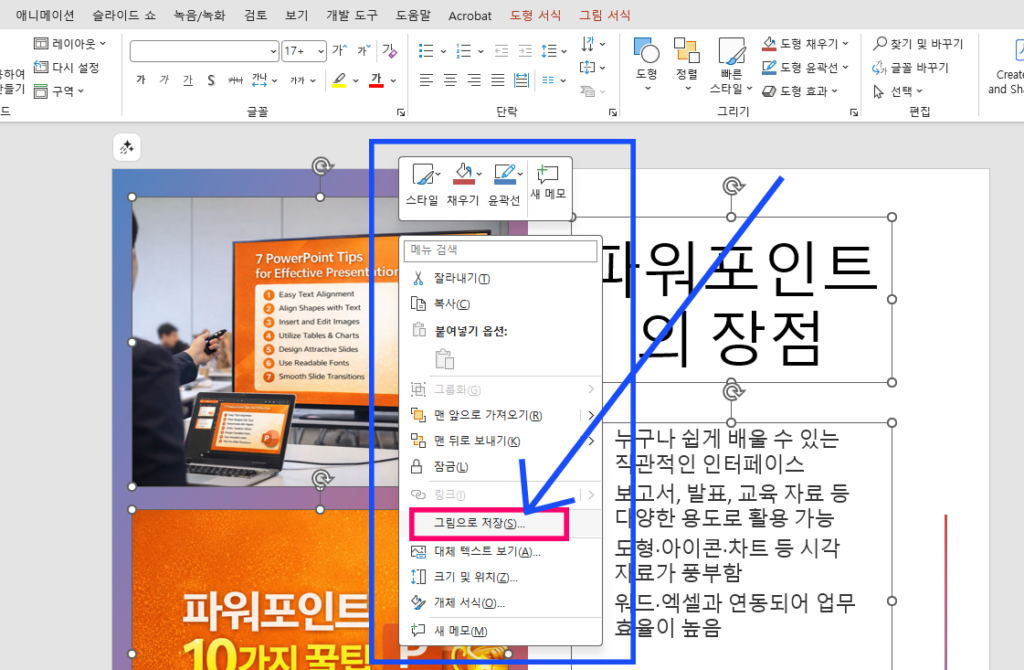The height and width of the screenshot is (670, 1024).
Task: Select the Bold formatting icon
Action: pyautogui.click(x=140, y=80)
